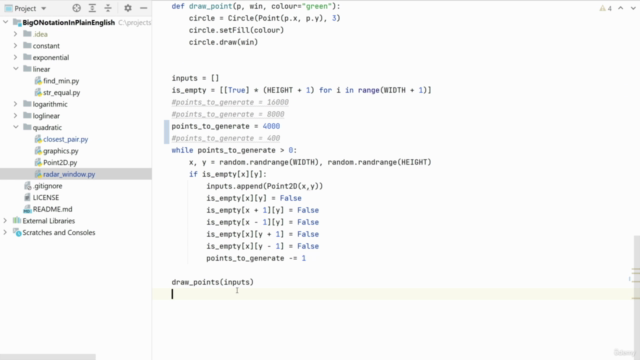This screenshot has height=360, width=640.
Task: Open closest_pair.py file
Action: pyautogui.click(x=66, y=139)
